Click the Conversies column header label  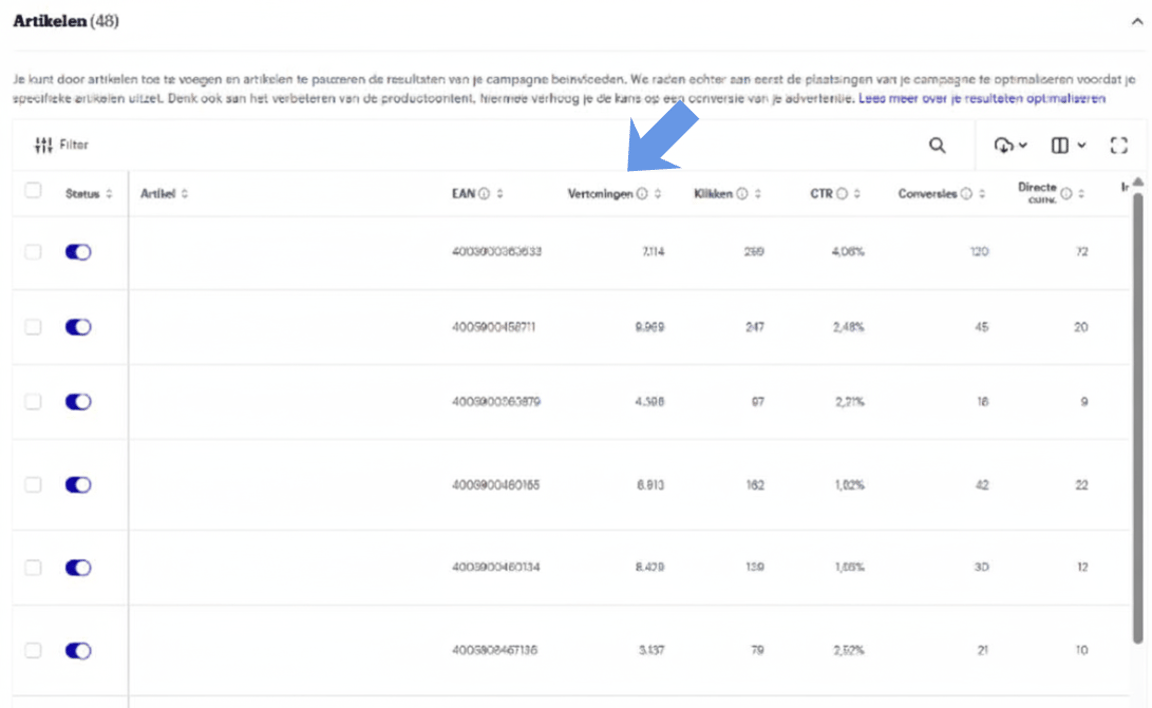tap(927, 194)
